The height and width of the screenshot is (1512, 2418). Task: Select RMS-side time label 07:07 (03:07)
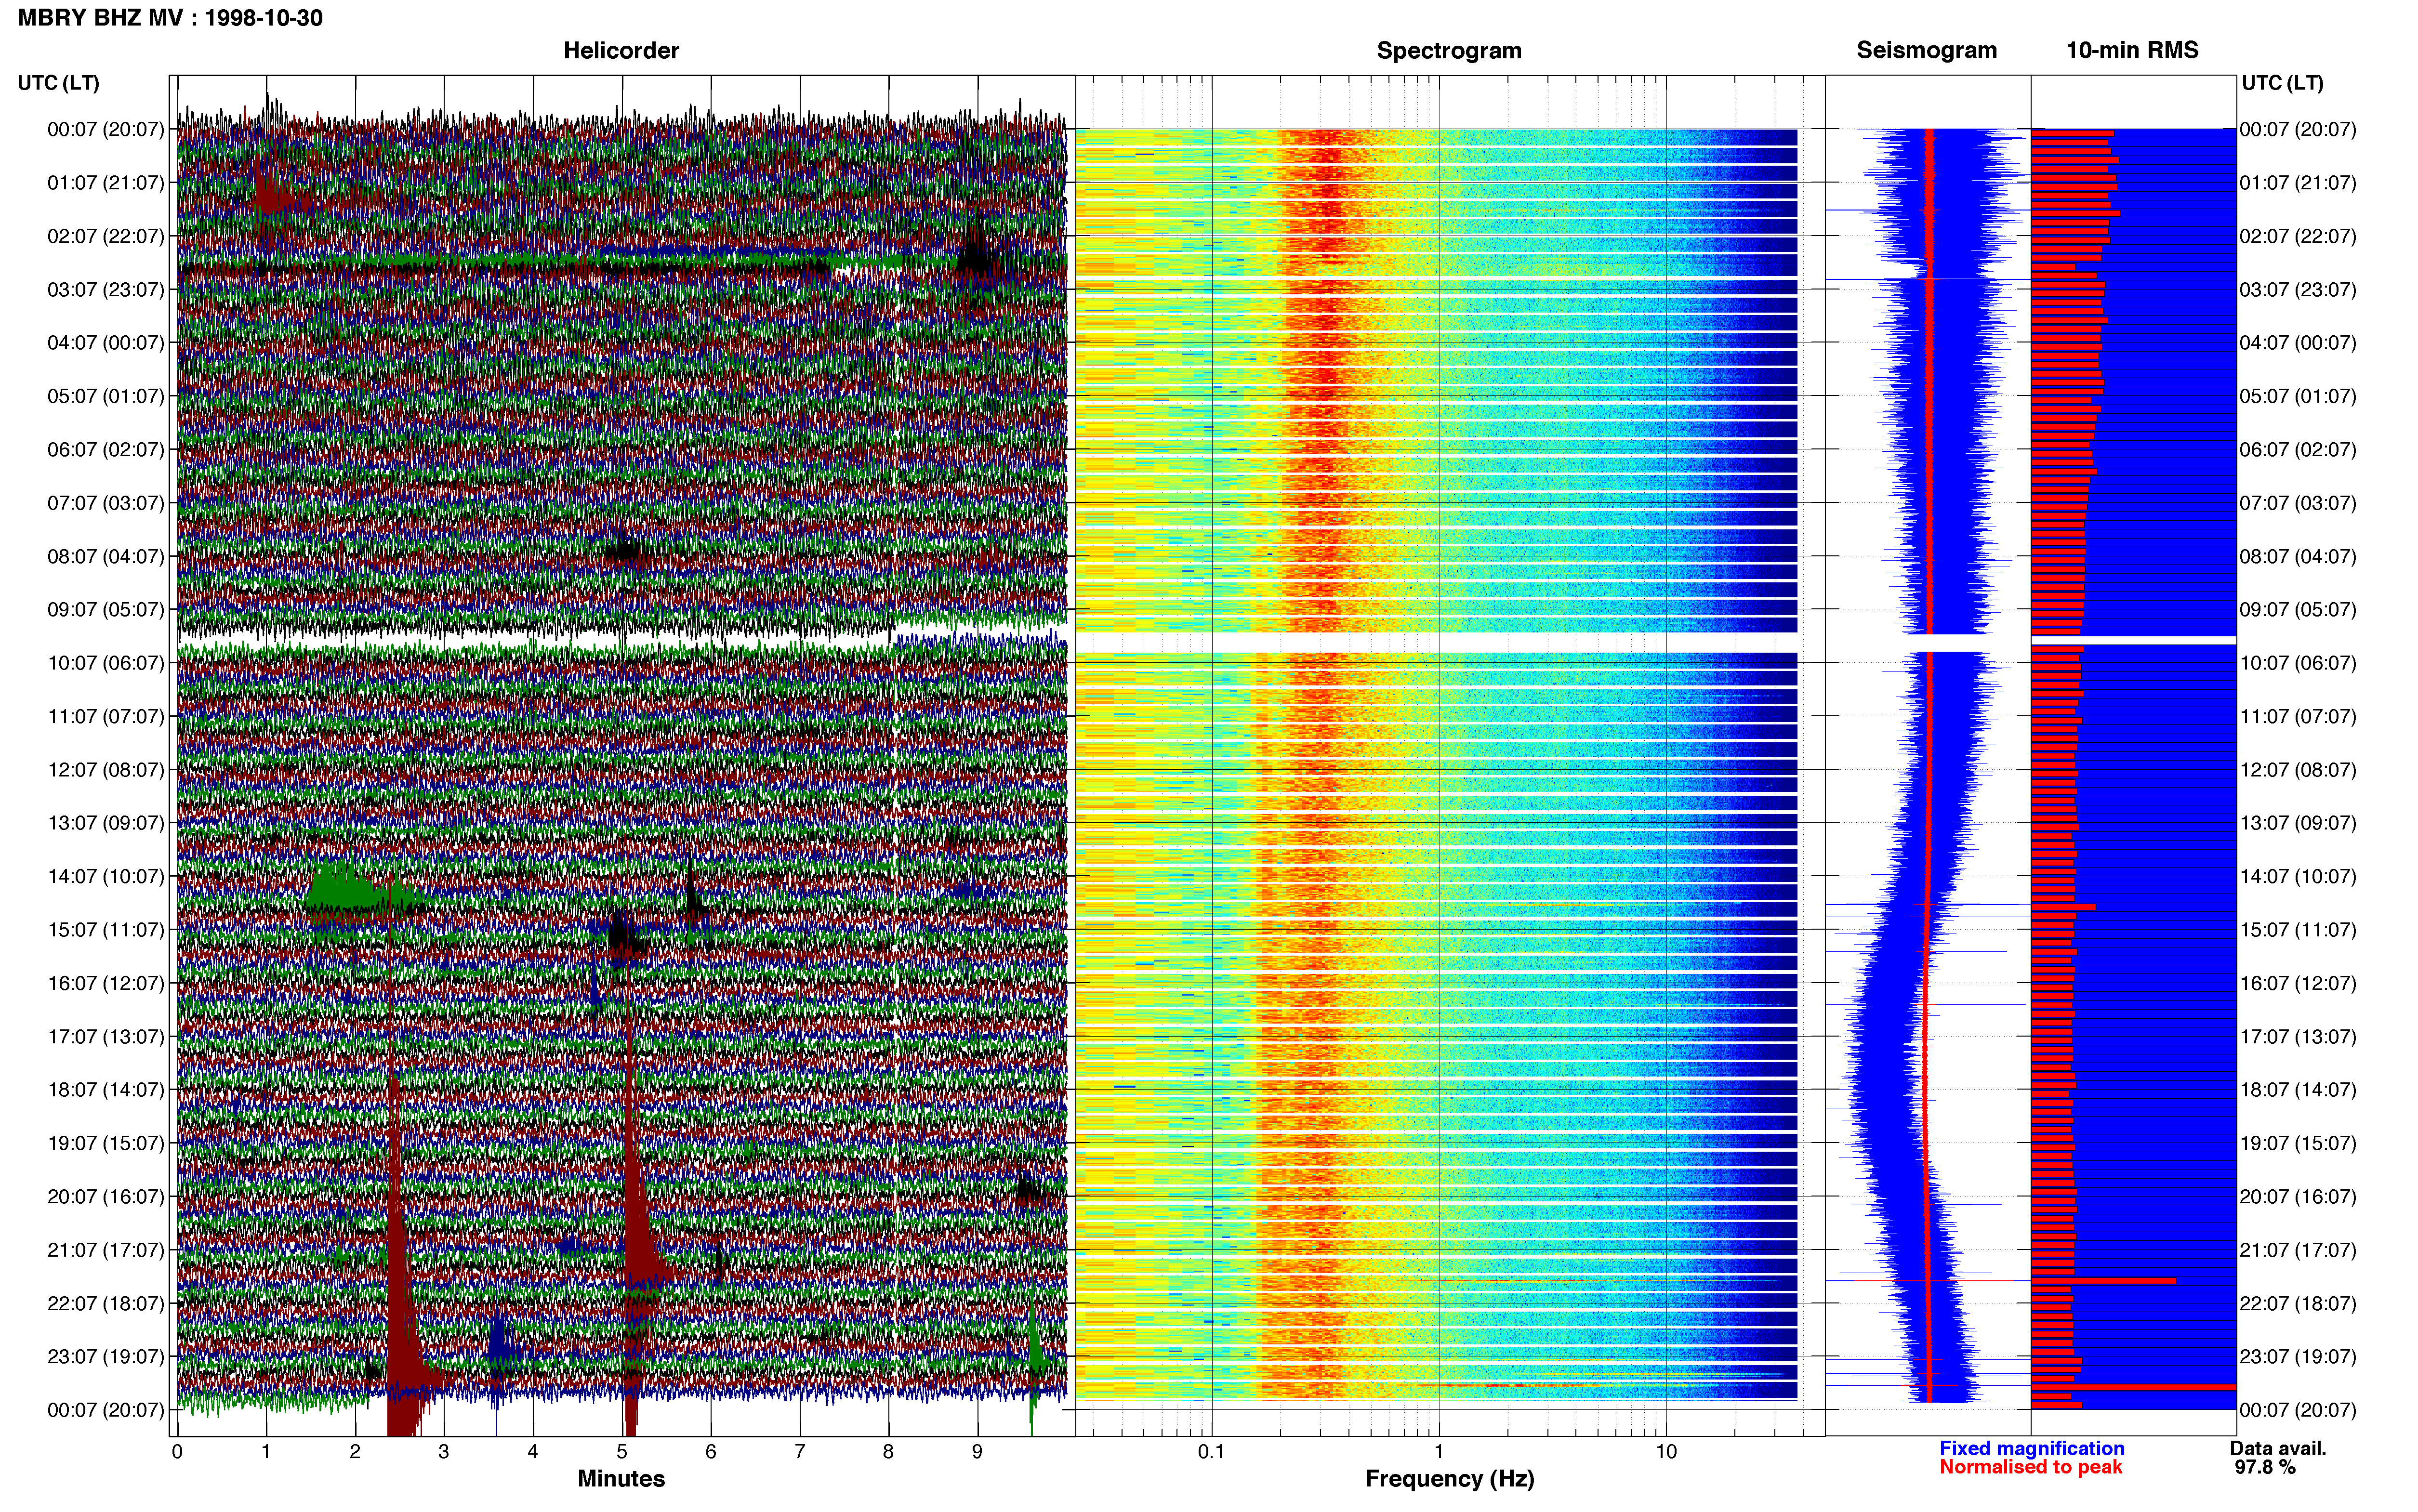2298,503
